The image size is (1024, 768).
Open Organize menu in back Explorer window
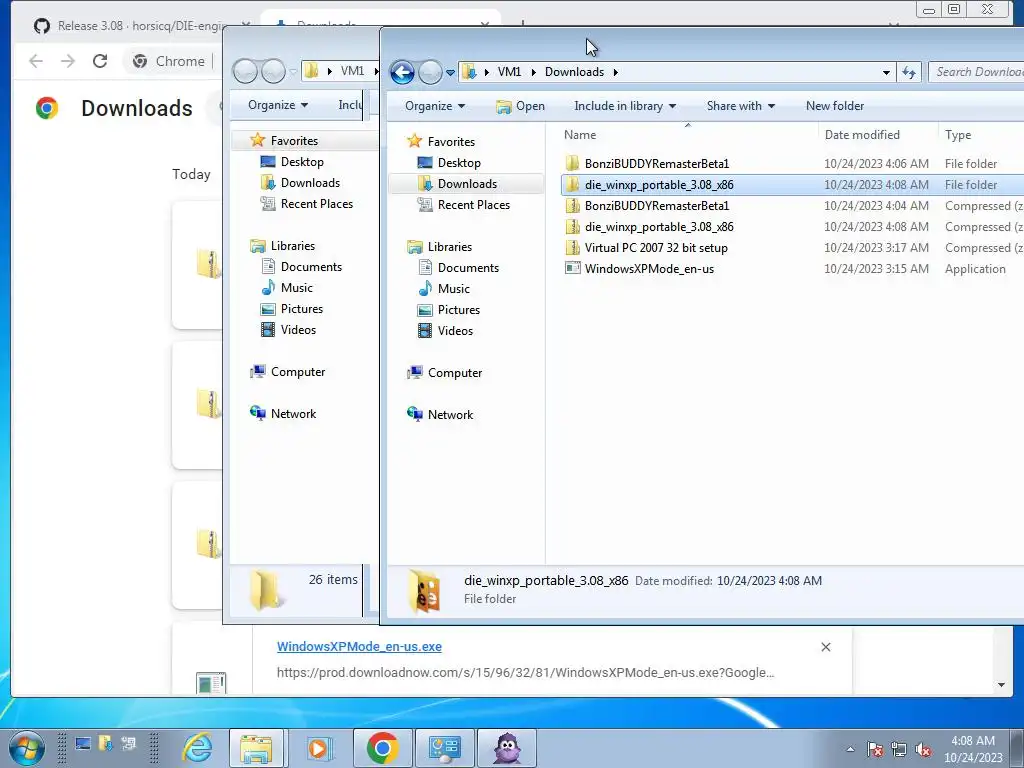point(278,104)
